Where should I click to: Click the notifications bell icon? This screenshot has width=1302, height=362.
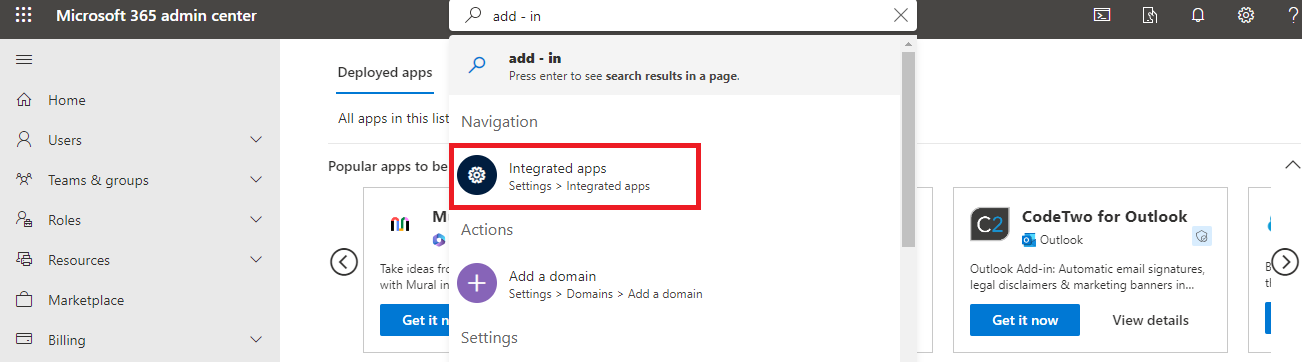pos(1198,15)
